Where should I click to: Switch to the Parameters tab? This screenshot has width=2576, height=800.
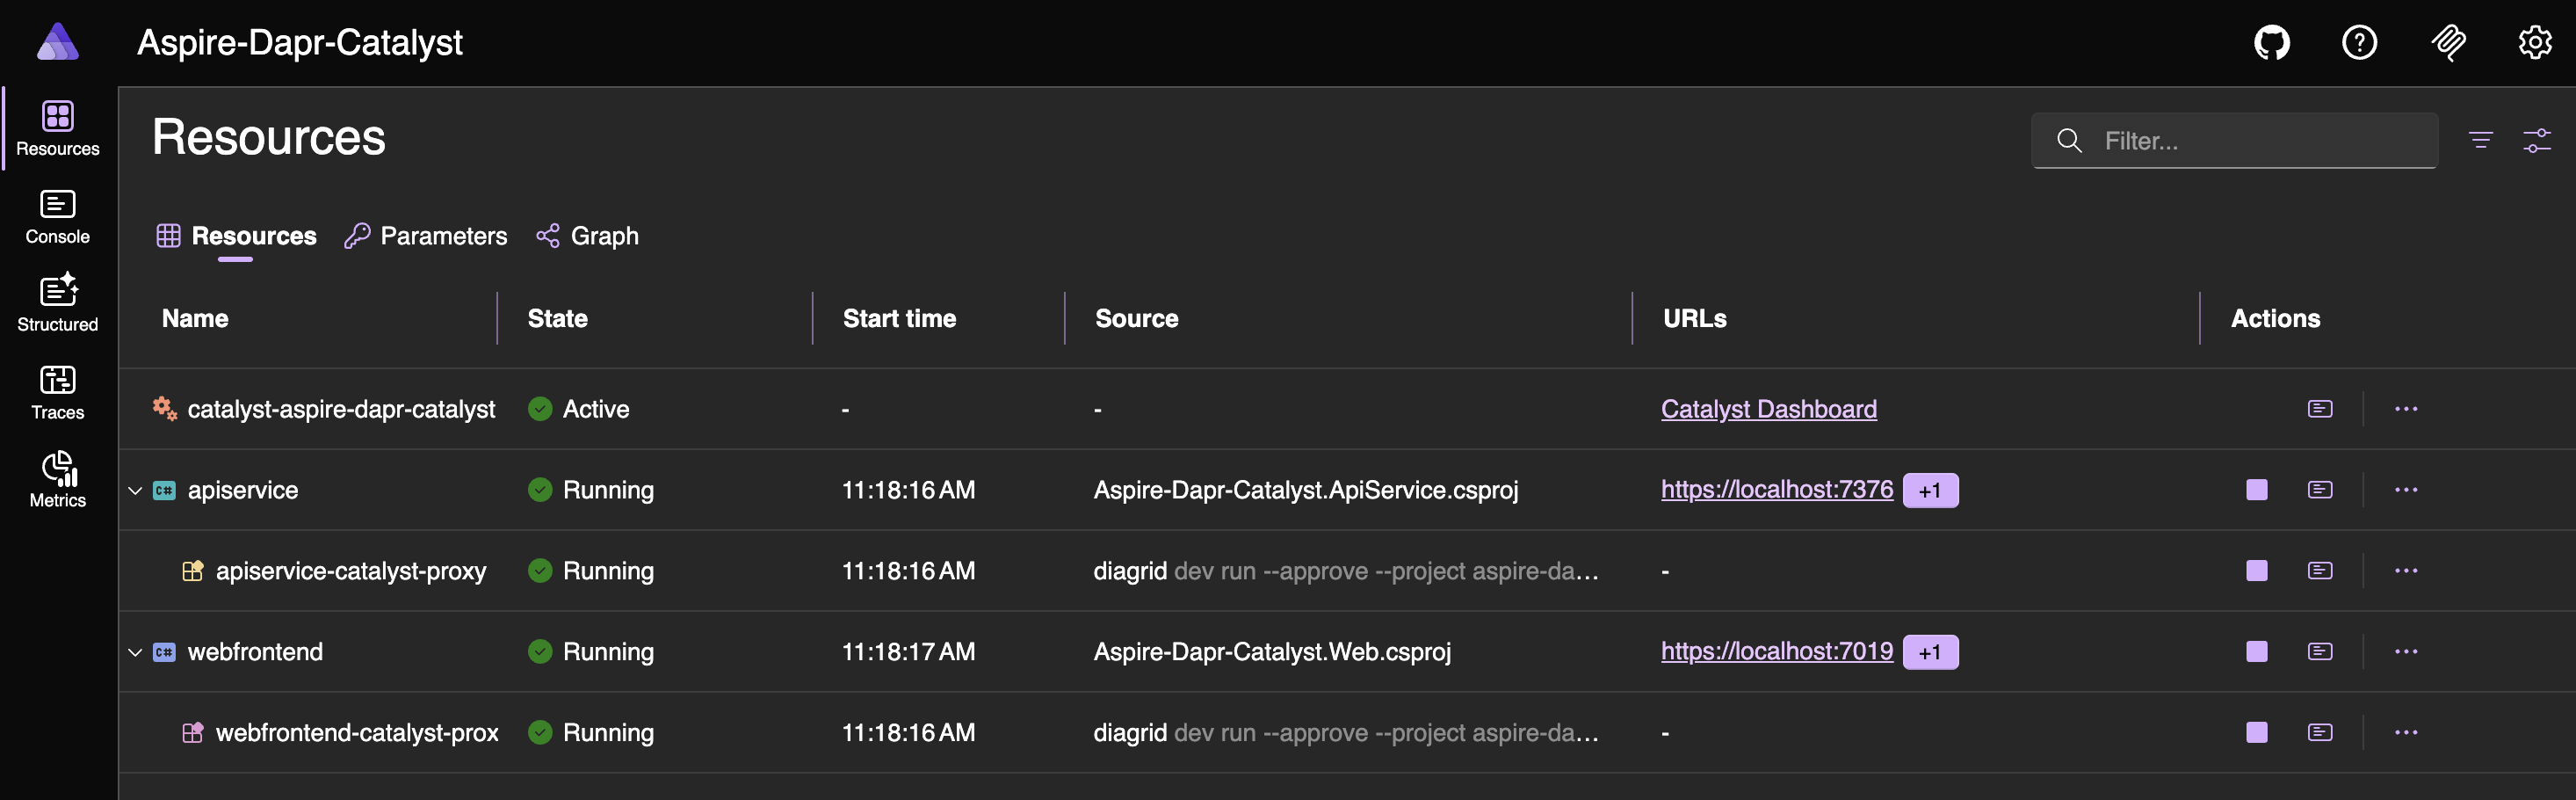coord(426,236)
